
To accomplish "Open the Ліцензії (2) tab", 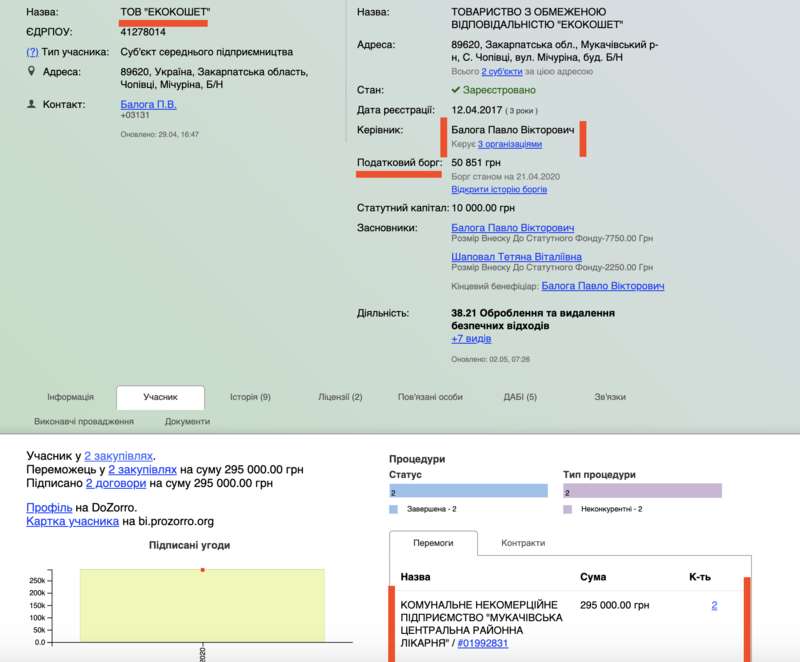I will tap(340, 397).
